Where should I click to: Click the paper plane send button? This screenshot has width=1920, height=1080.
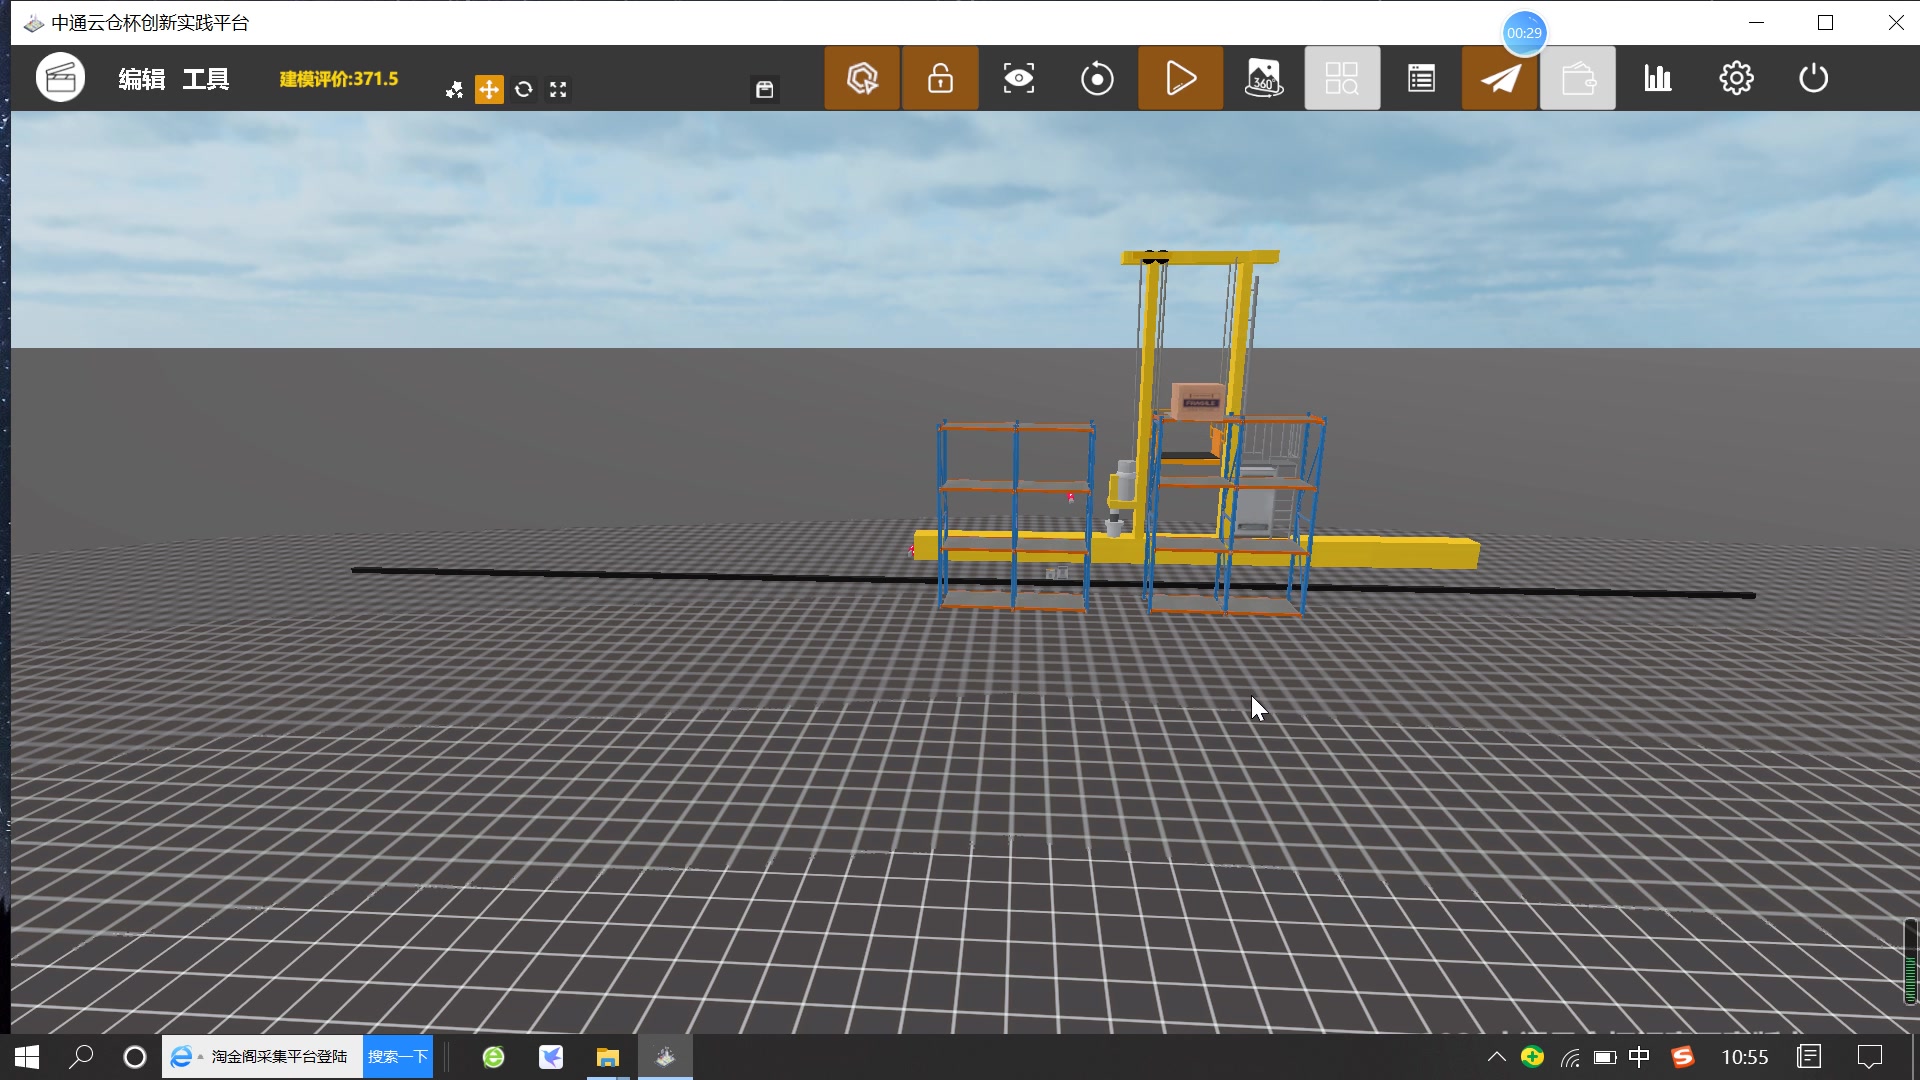point(1500,78)
